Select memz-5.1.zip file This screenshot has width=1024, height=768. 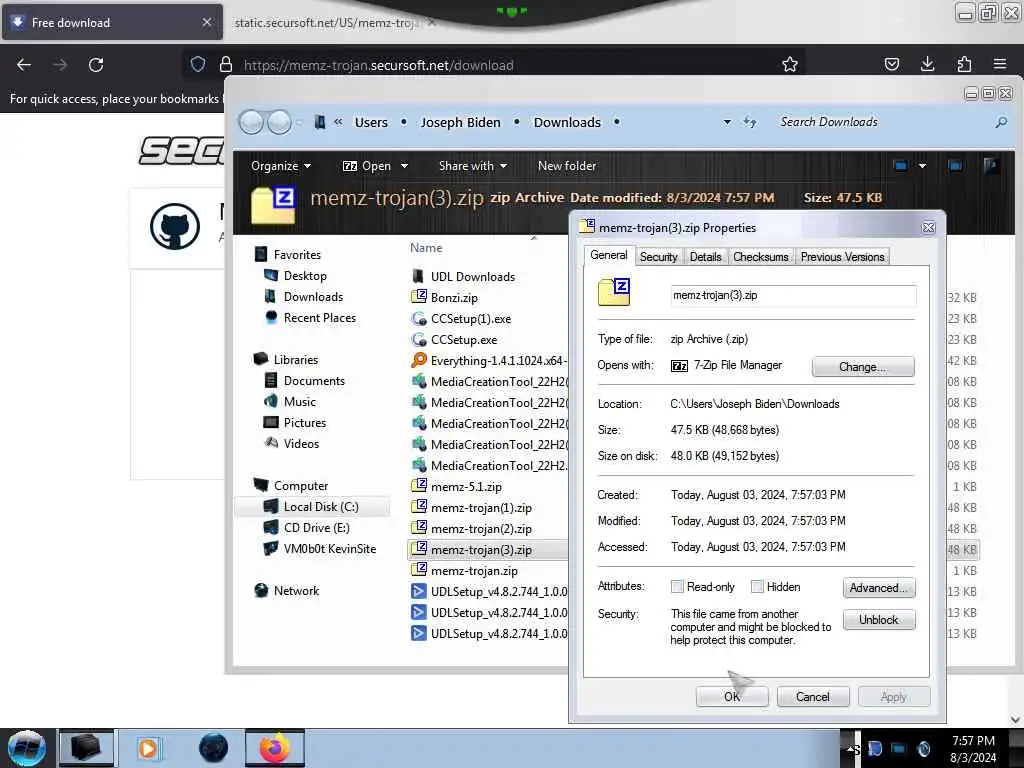(466, 487)
